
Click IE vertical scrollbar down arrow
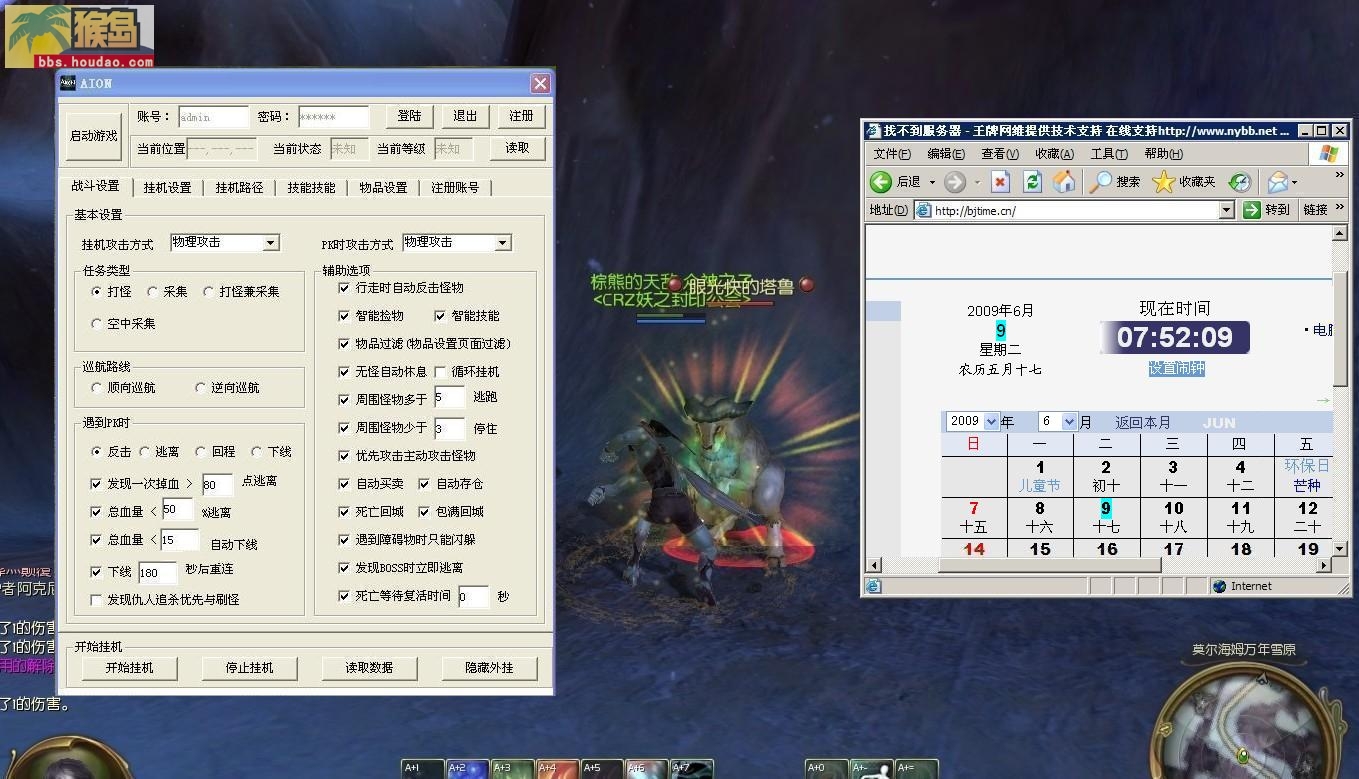click(1340, 548)
